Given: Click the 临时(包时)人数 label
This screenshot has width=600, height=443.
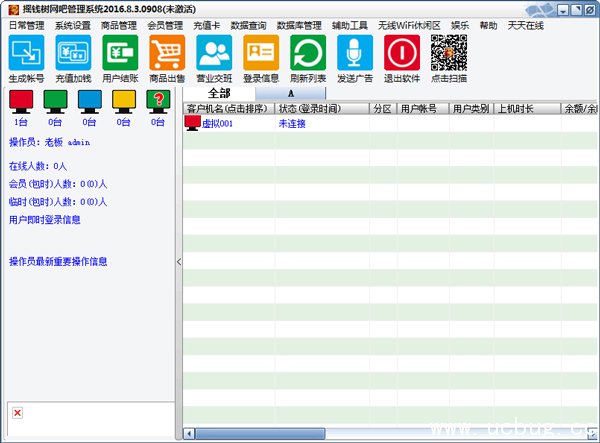Looking at the screenshot, I should tap(58, 202).
